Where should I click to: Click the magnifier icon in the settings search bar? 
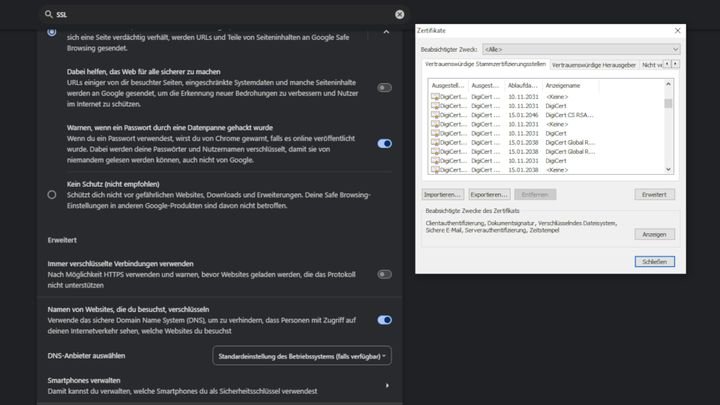click(48, 14)
